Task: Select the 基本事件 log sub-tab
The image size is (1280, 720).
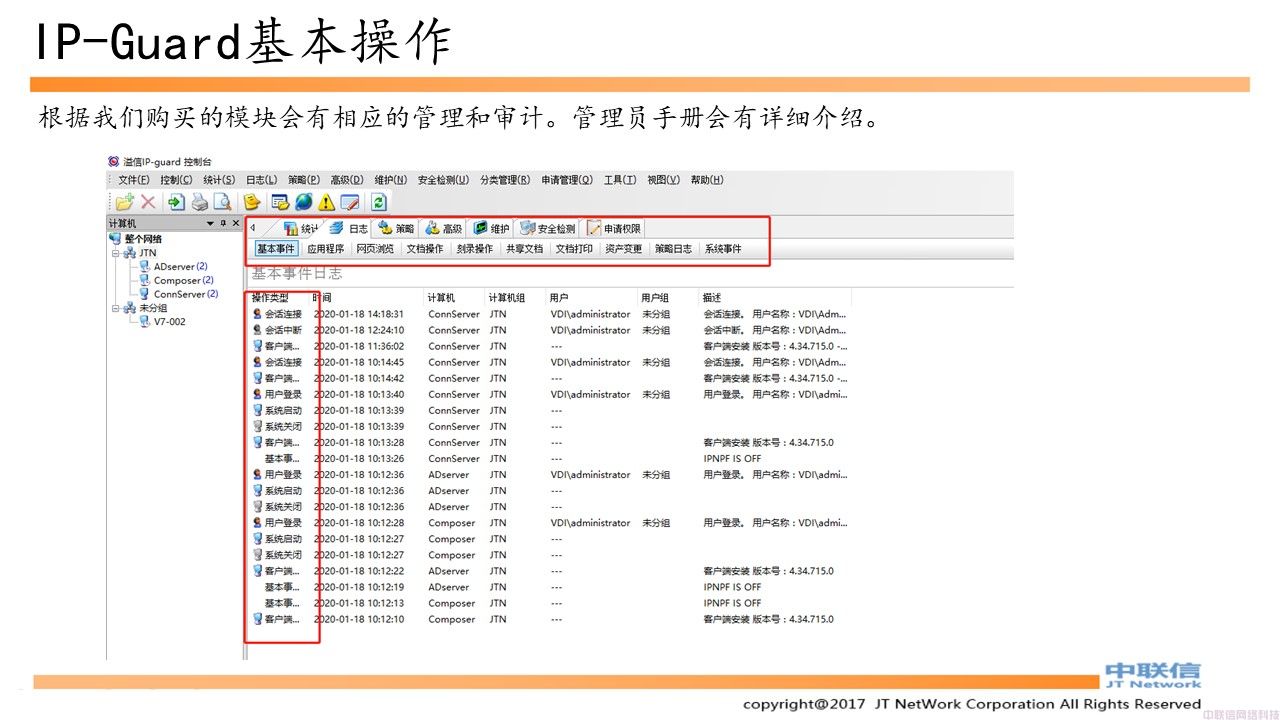Action: (x=276, y=249)
